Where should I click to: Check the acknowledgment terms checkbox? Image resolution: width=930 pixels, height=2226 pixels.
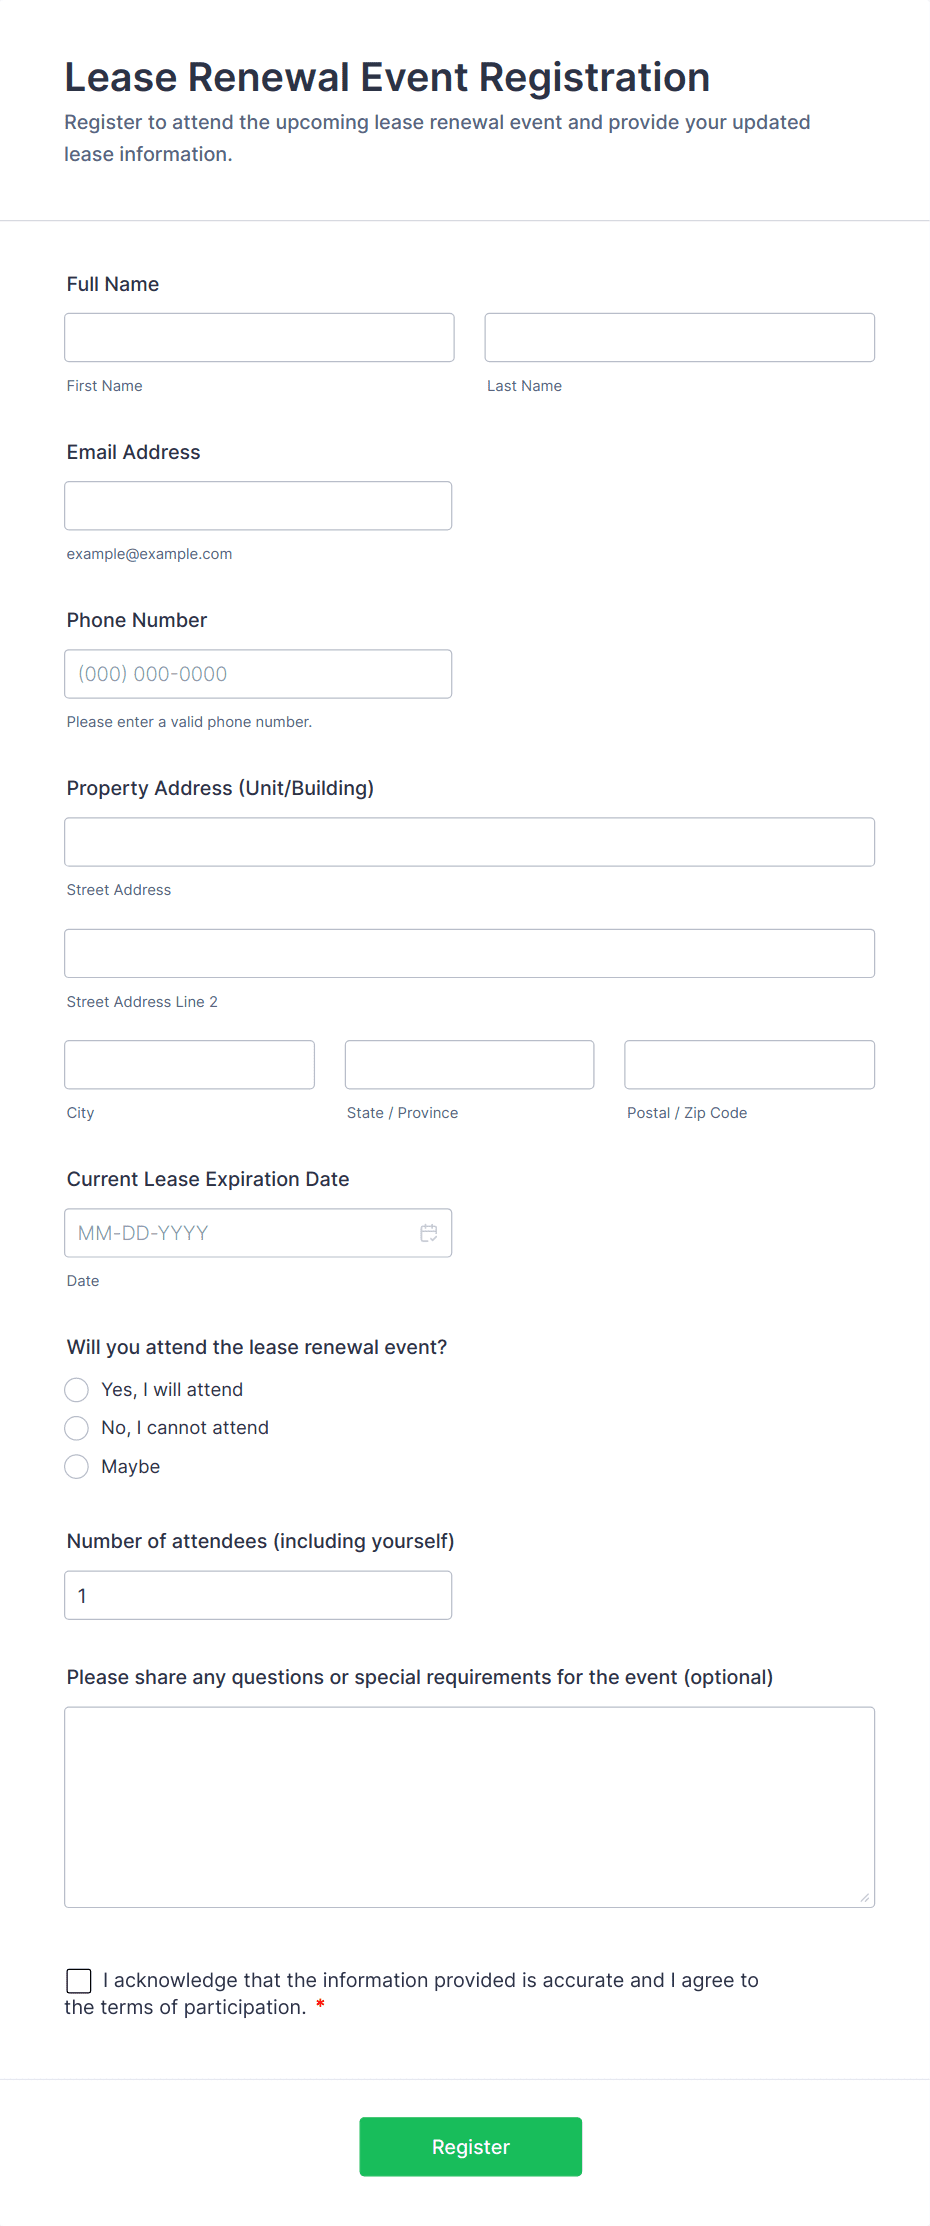click(79, 1981)
